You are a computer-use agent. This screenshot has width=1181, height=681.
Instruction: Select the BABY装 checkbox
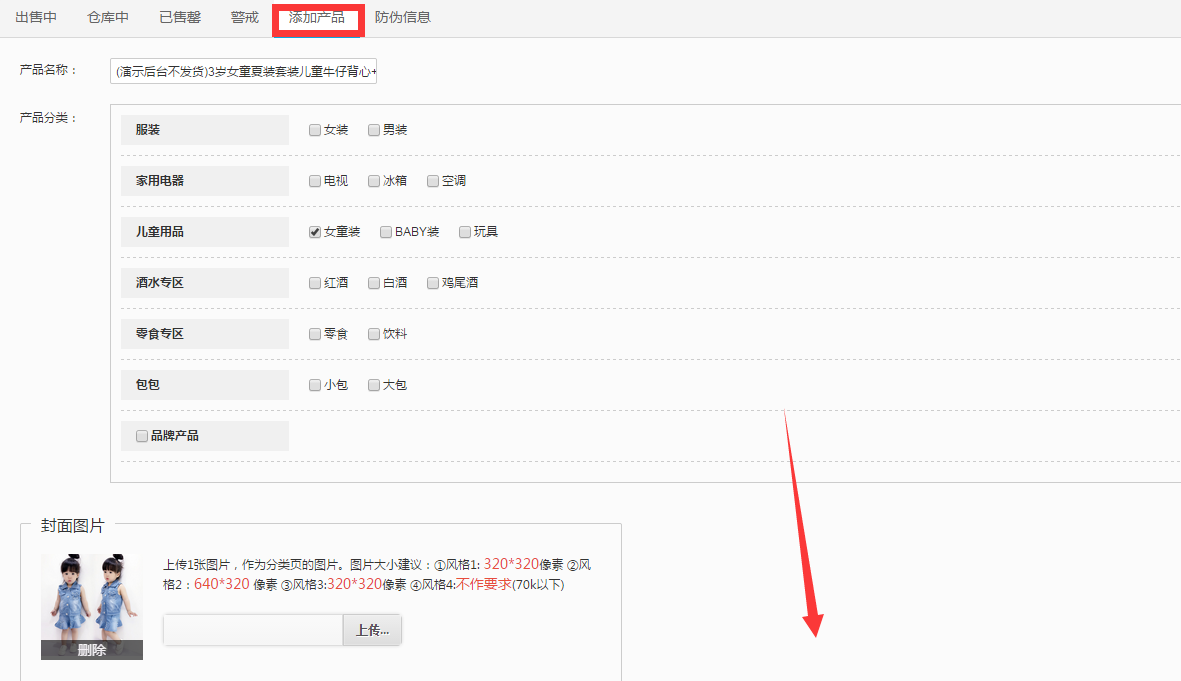pyautogui.click(x=386, y=232)
